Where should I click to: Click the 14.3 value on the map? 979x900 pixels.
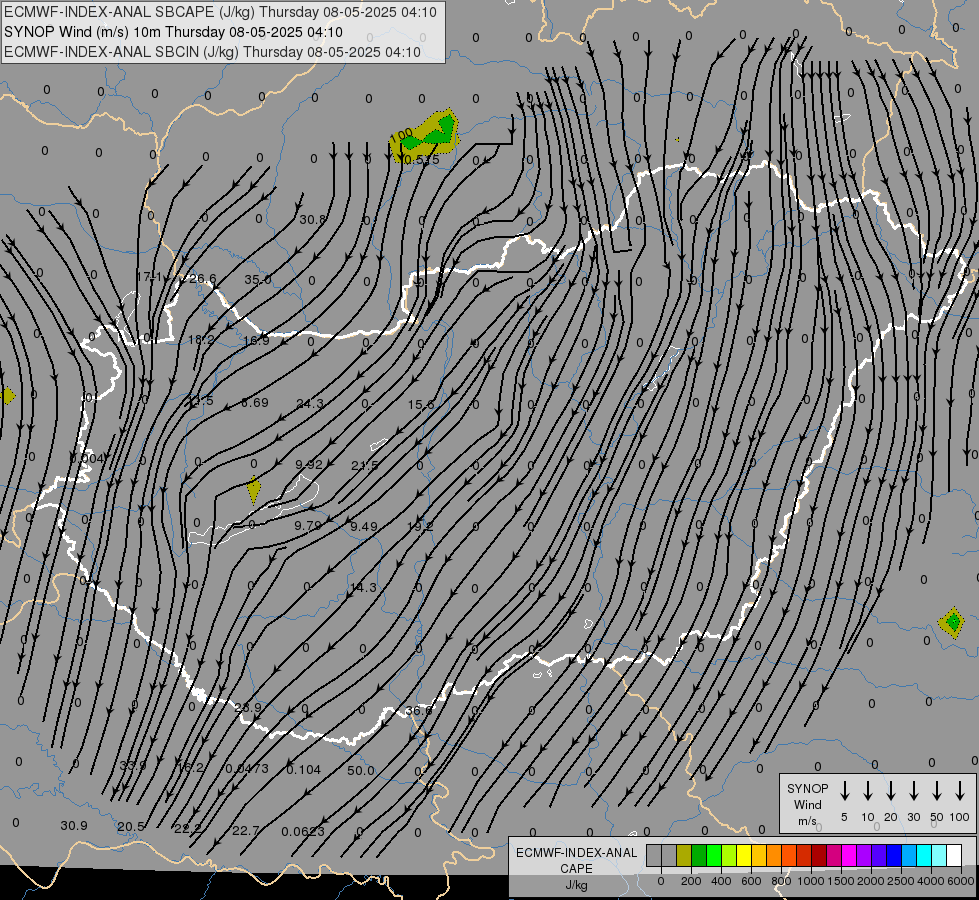click(x=363, y=587)
